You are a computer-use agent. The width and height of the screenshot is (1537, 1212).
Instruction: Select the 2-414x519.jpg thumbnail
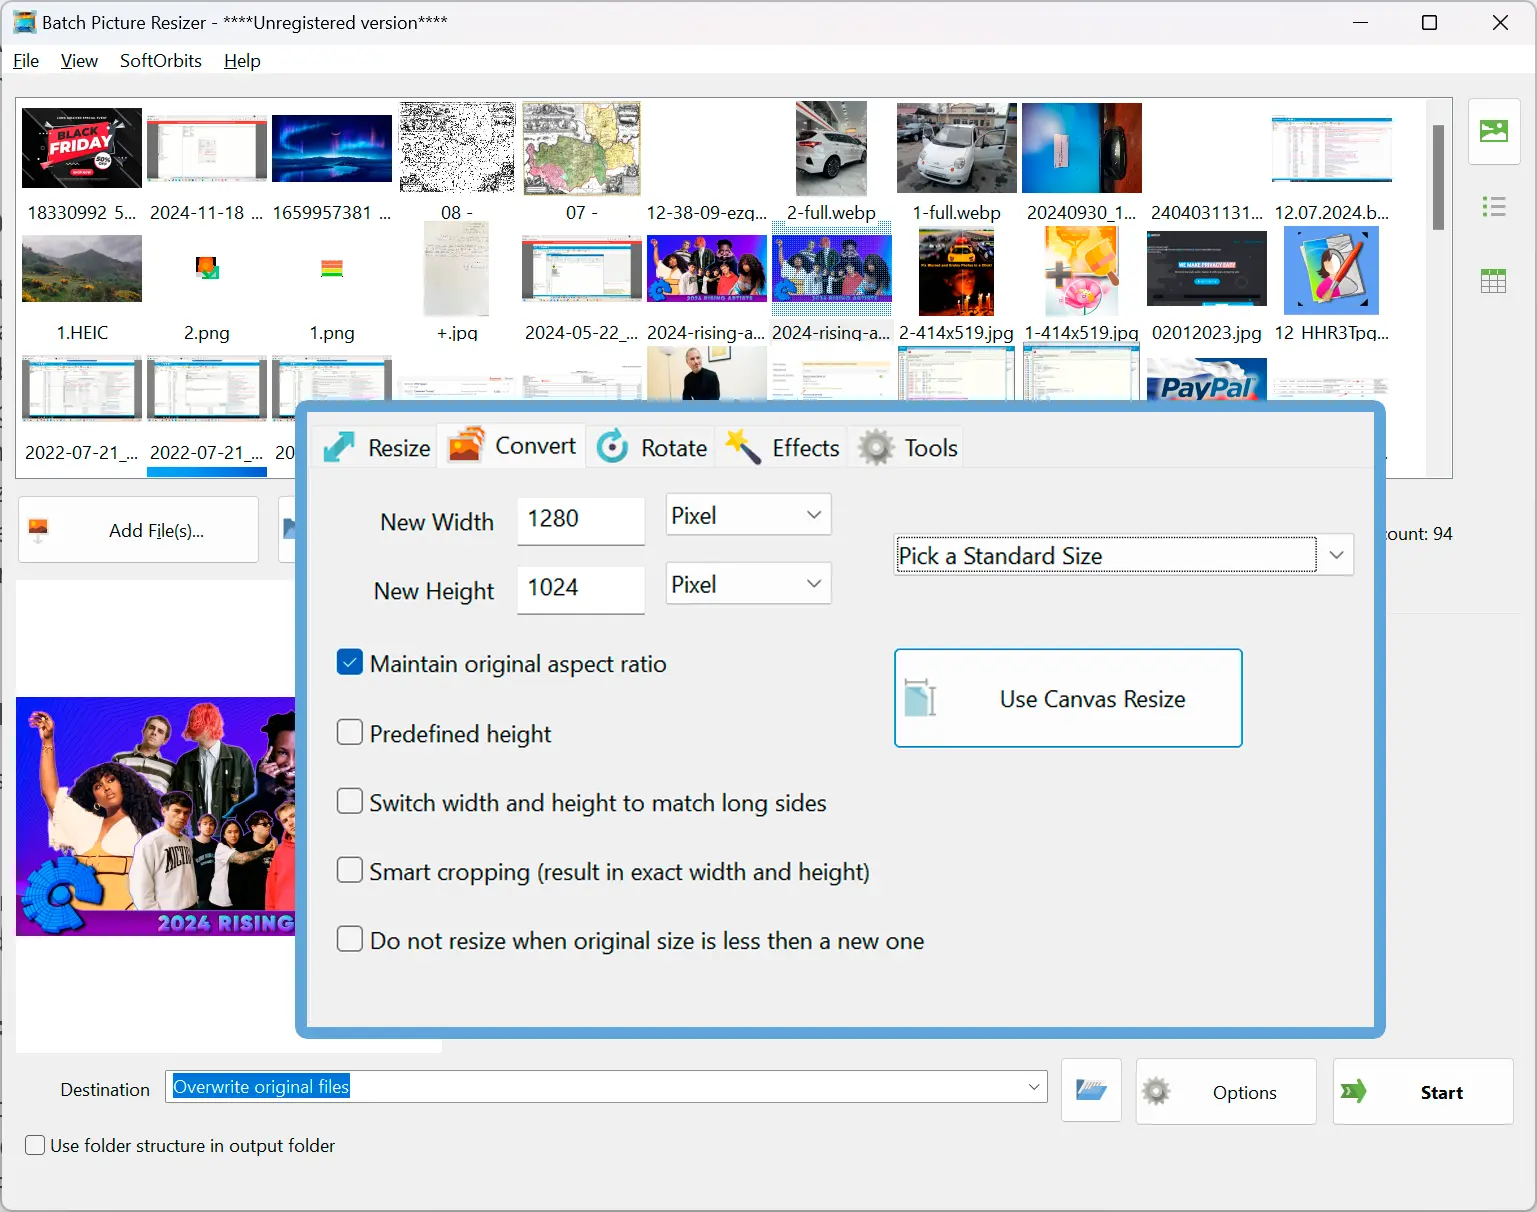(957, 271)
